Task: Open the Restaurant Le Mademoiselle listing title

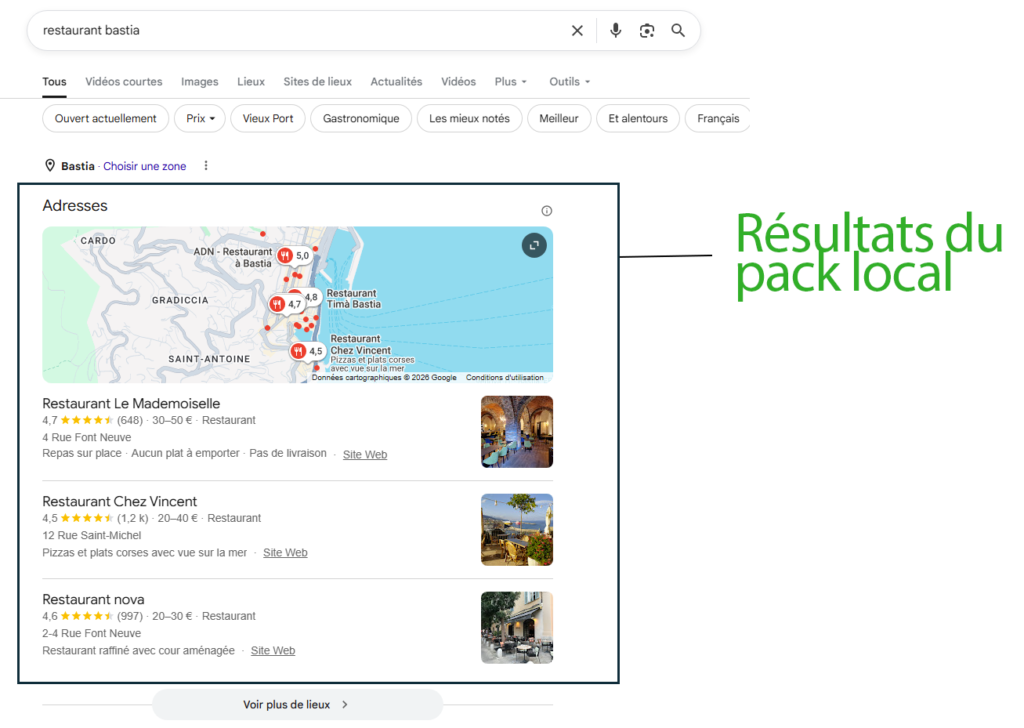Action: (x=131, y=404)
